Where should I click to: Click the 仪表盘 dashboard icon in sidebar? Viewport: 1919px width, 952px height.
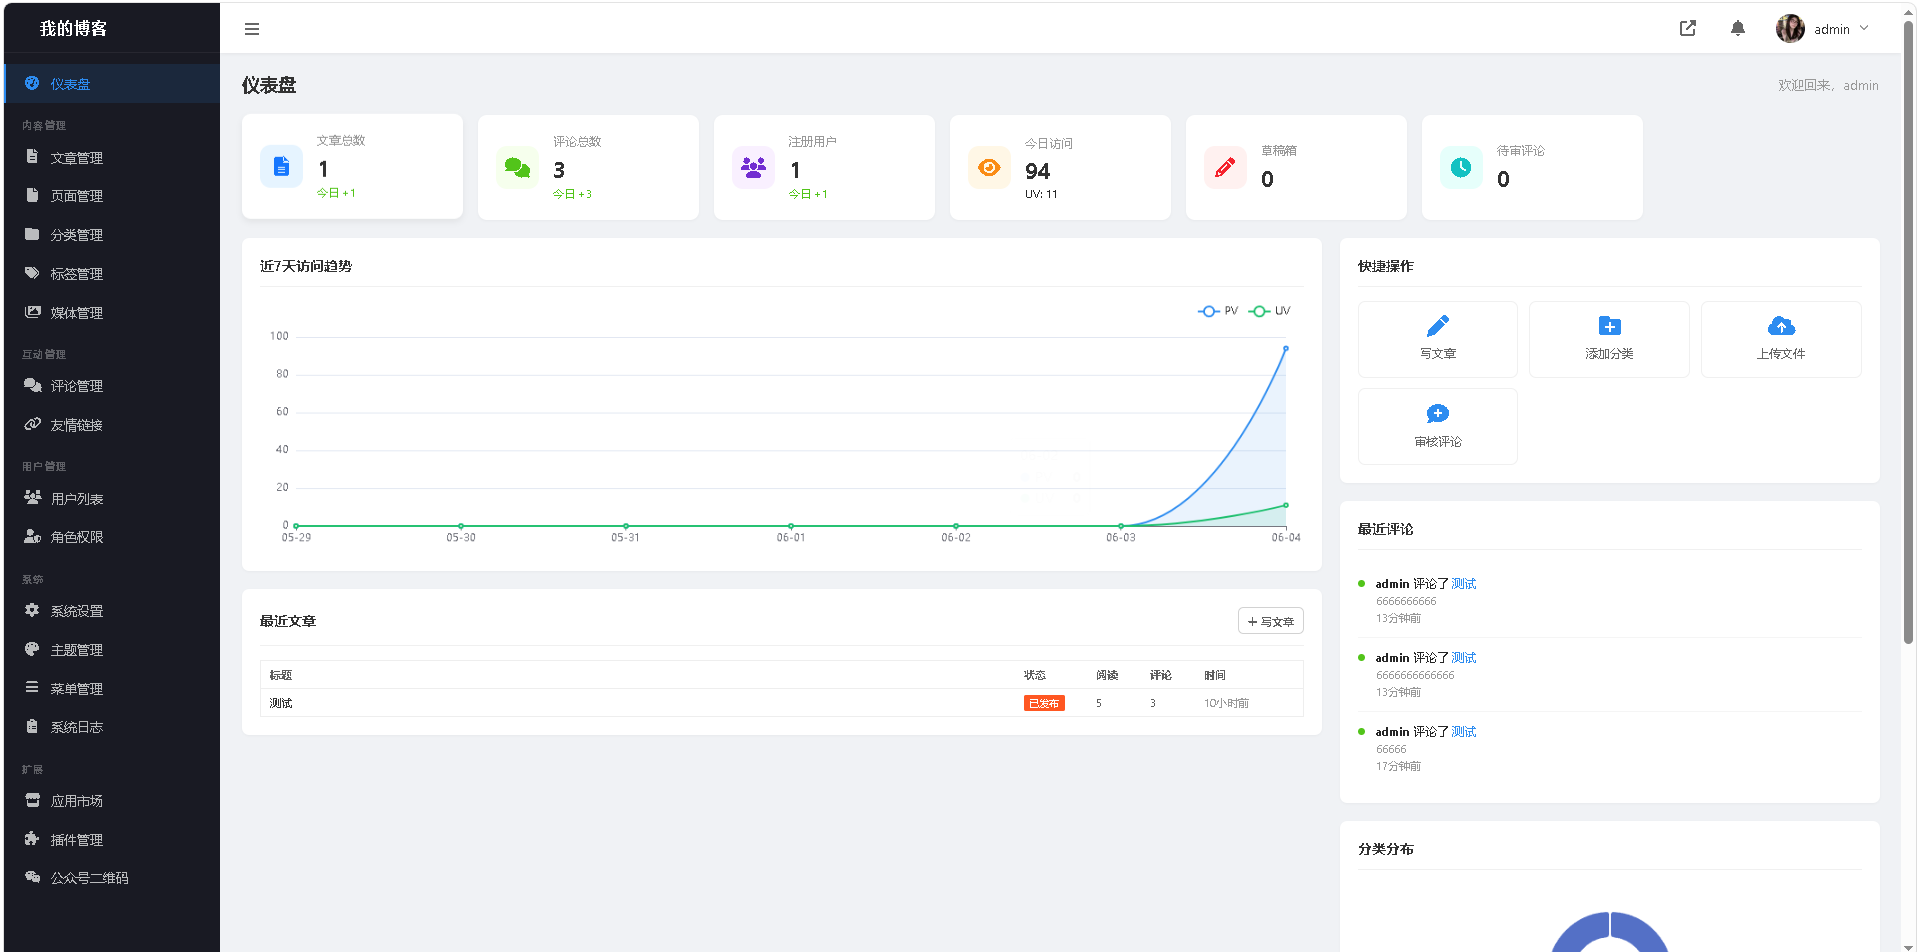32,83
